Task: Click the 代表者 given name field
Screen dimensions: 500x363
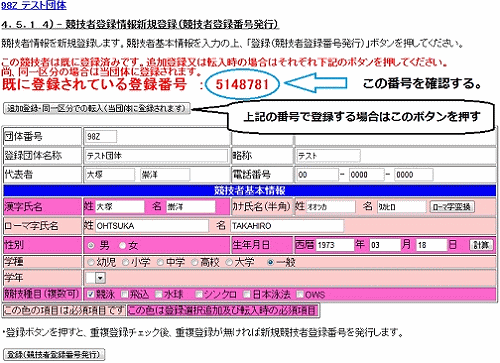Action: (165, 175)
